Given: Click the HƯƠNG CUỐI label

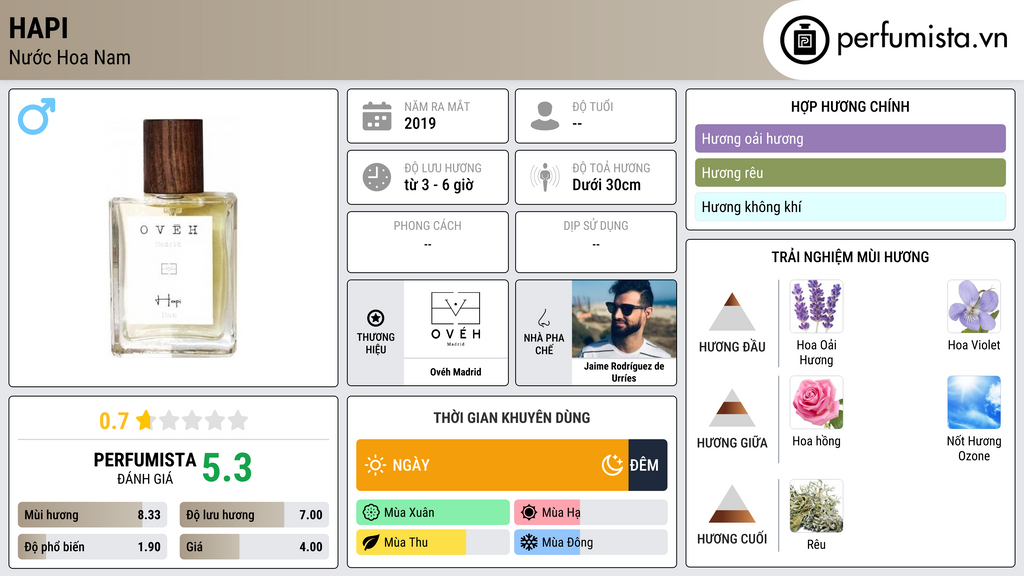Looking at the screenshot, I should coord(732,539).
